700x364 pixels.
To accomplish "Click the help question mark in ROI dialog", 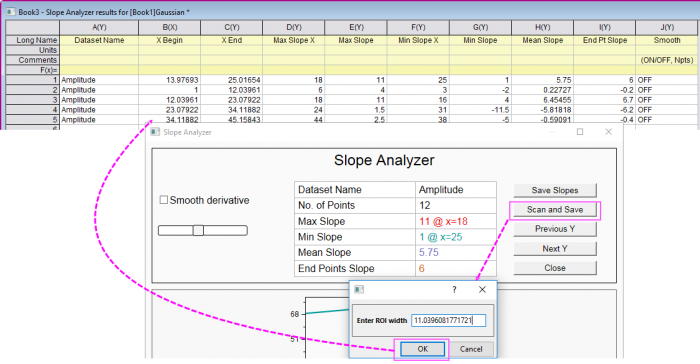I will (x=454, y=289).
